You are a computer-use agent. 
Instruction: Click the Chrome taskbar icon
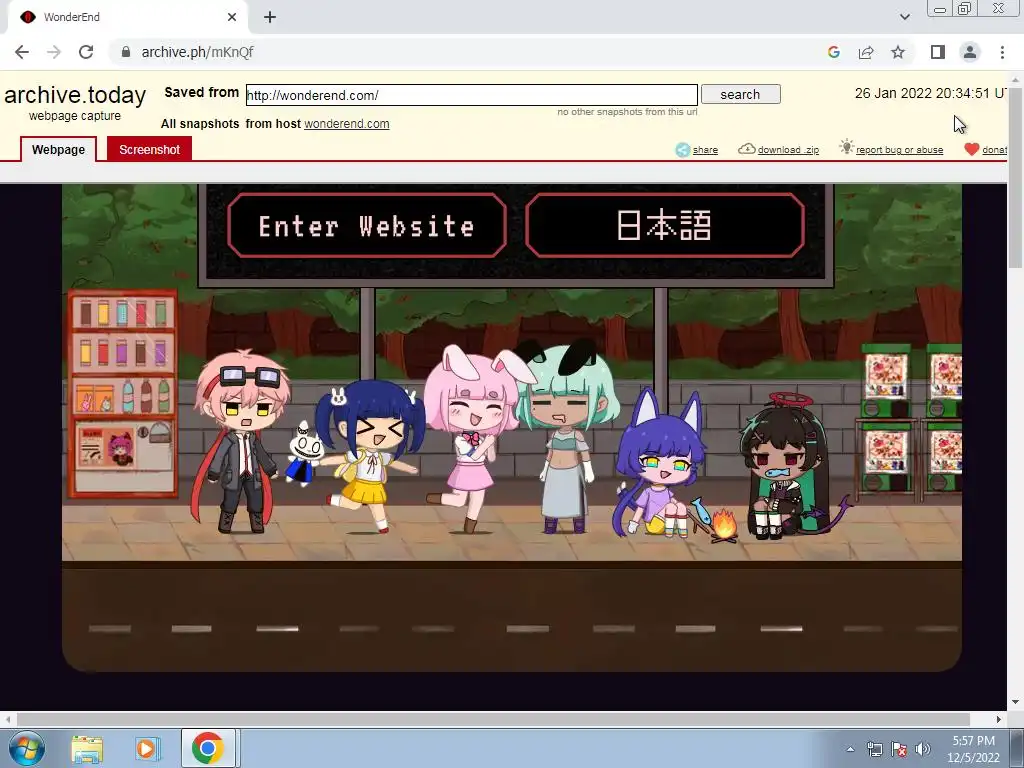208,748
